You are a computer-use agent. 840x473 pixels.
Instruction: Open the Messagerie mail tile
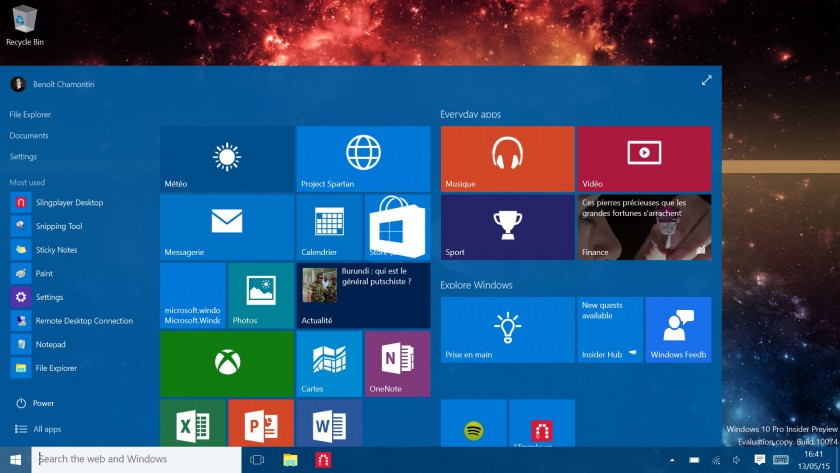[227, 226]
